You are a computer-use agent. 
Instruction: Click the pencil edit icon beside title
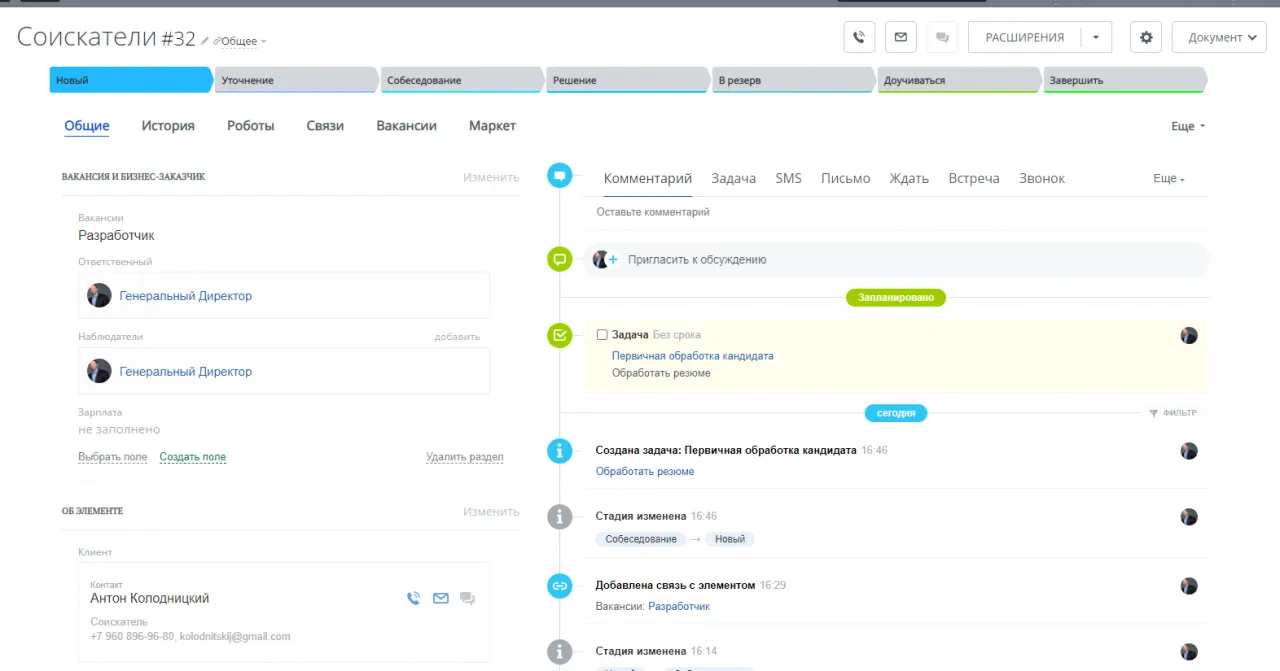tap(205, 41)
